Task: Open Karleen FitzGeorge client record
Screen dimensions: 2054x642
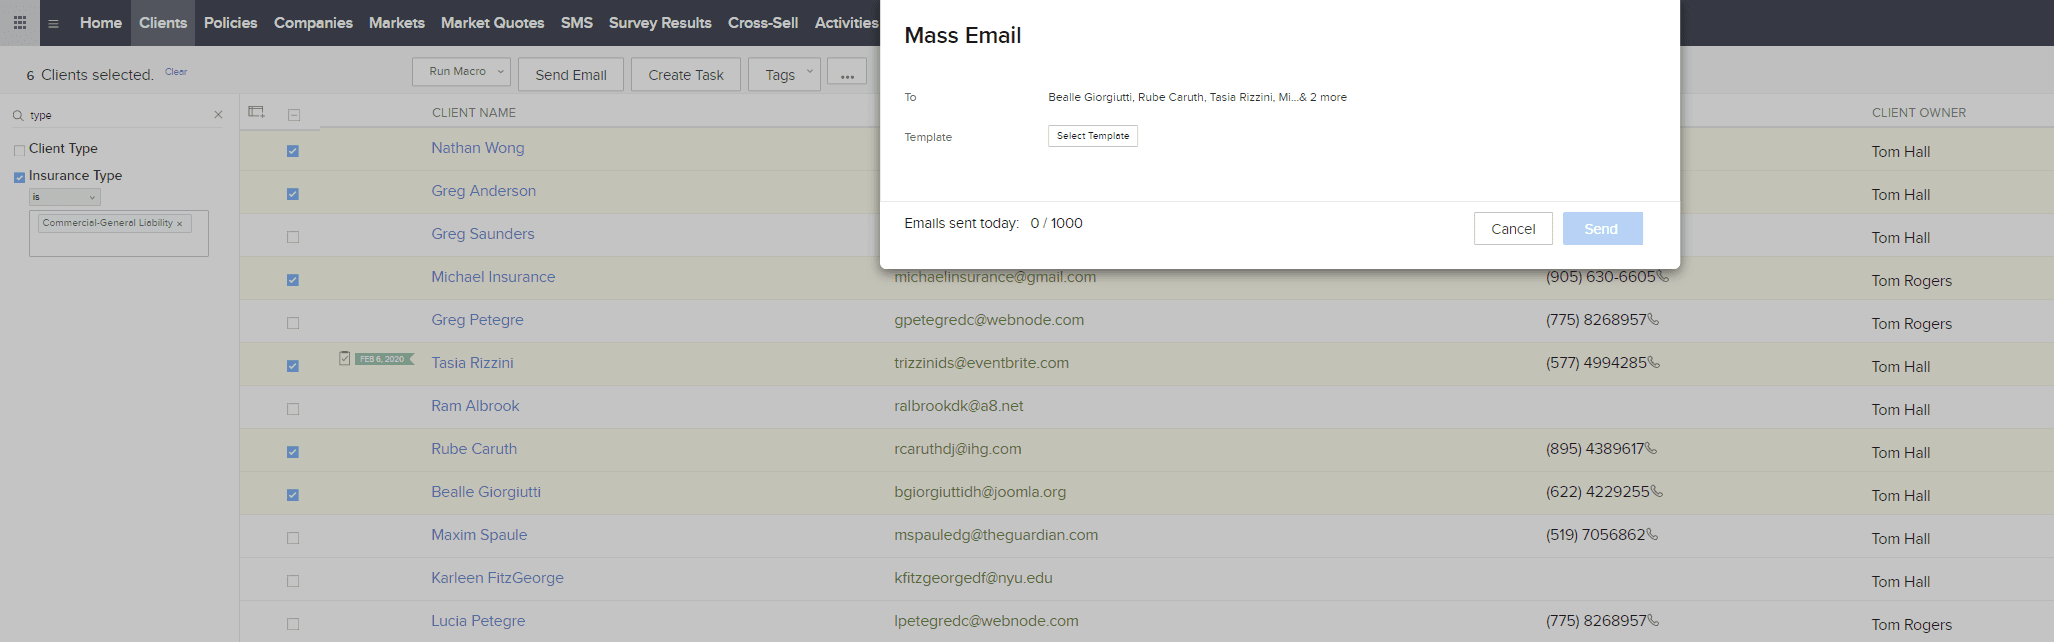Action: pyautogui.click(x=497, y=578)
